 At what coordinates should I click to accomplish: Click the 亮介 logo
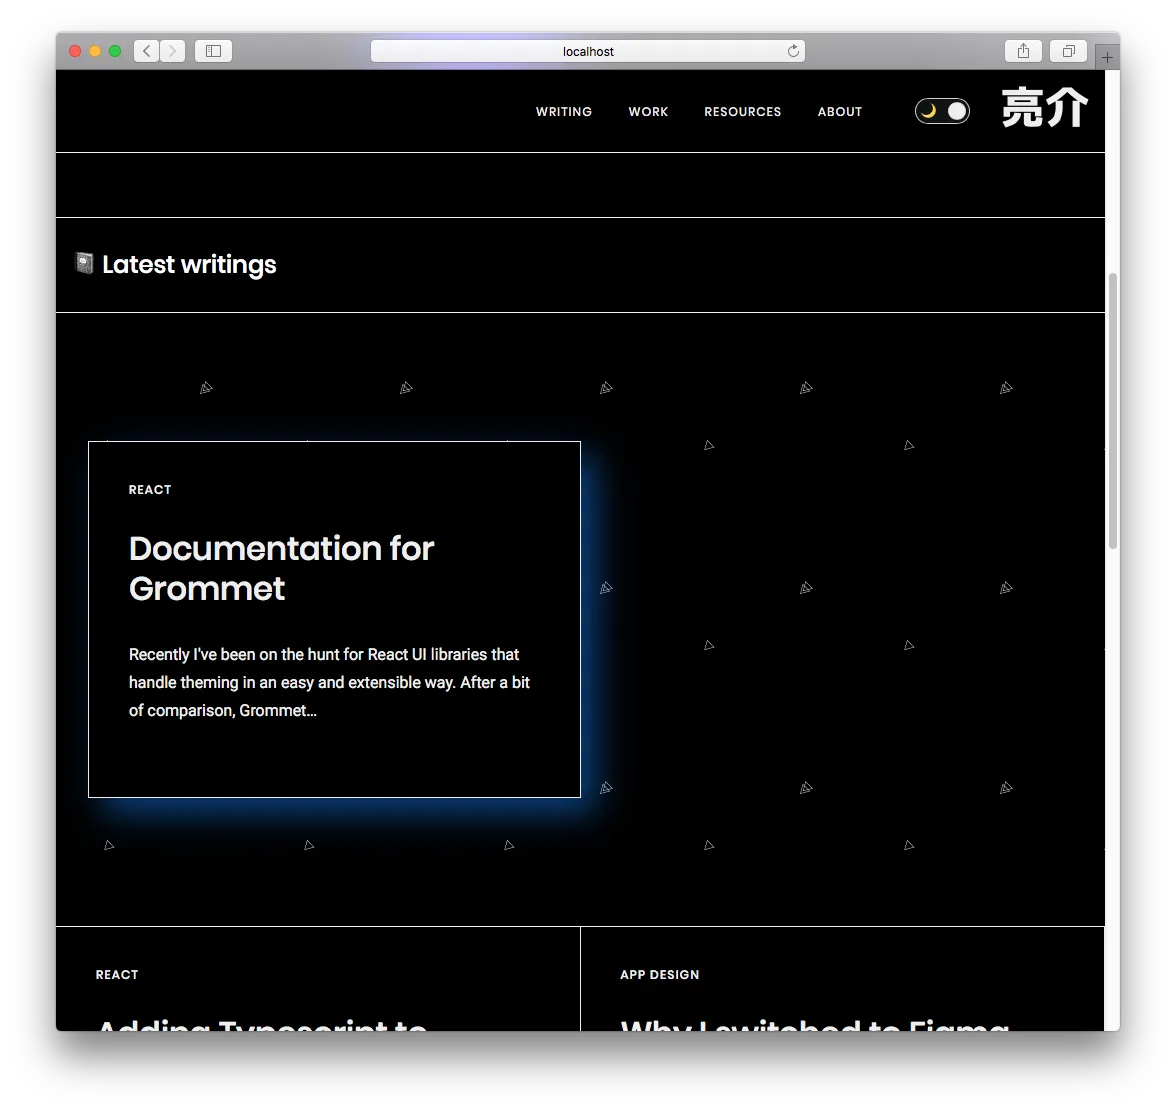click(x=1044, y=107)
